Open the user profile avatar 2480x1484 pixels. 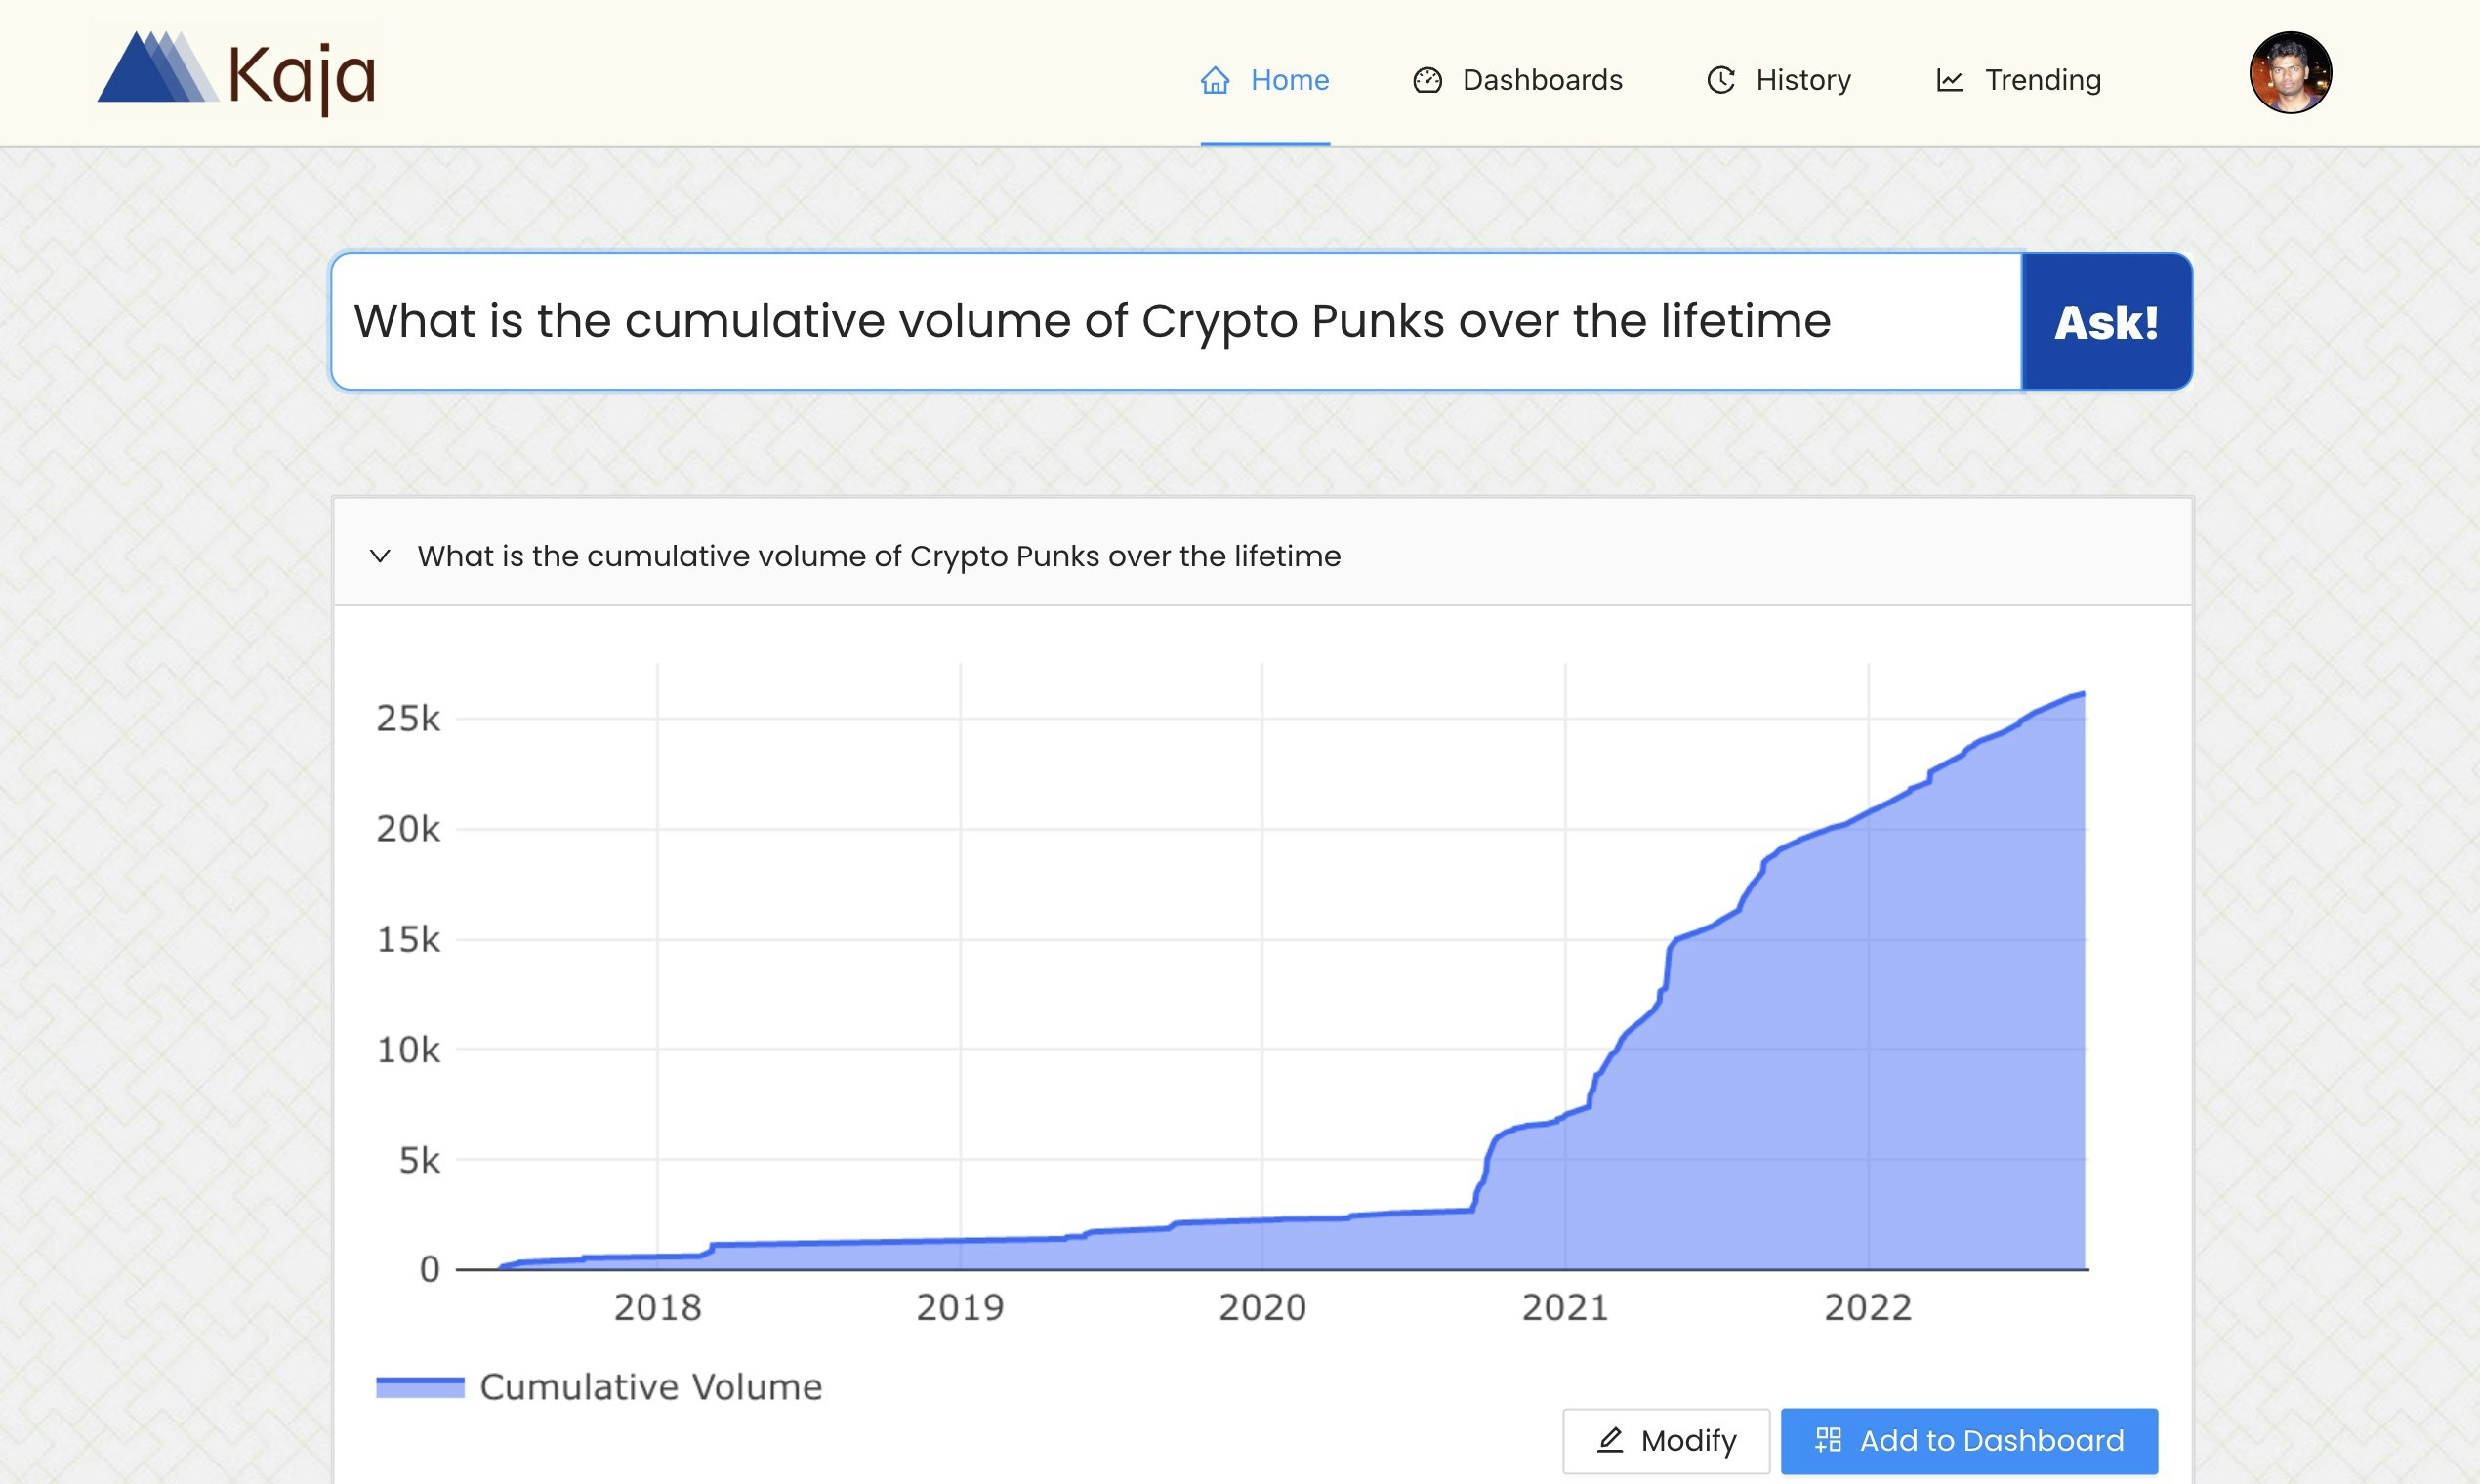coord(2290,72)
